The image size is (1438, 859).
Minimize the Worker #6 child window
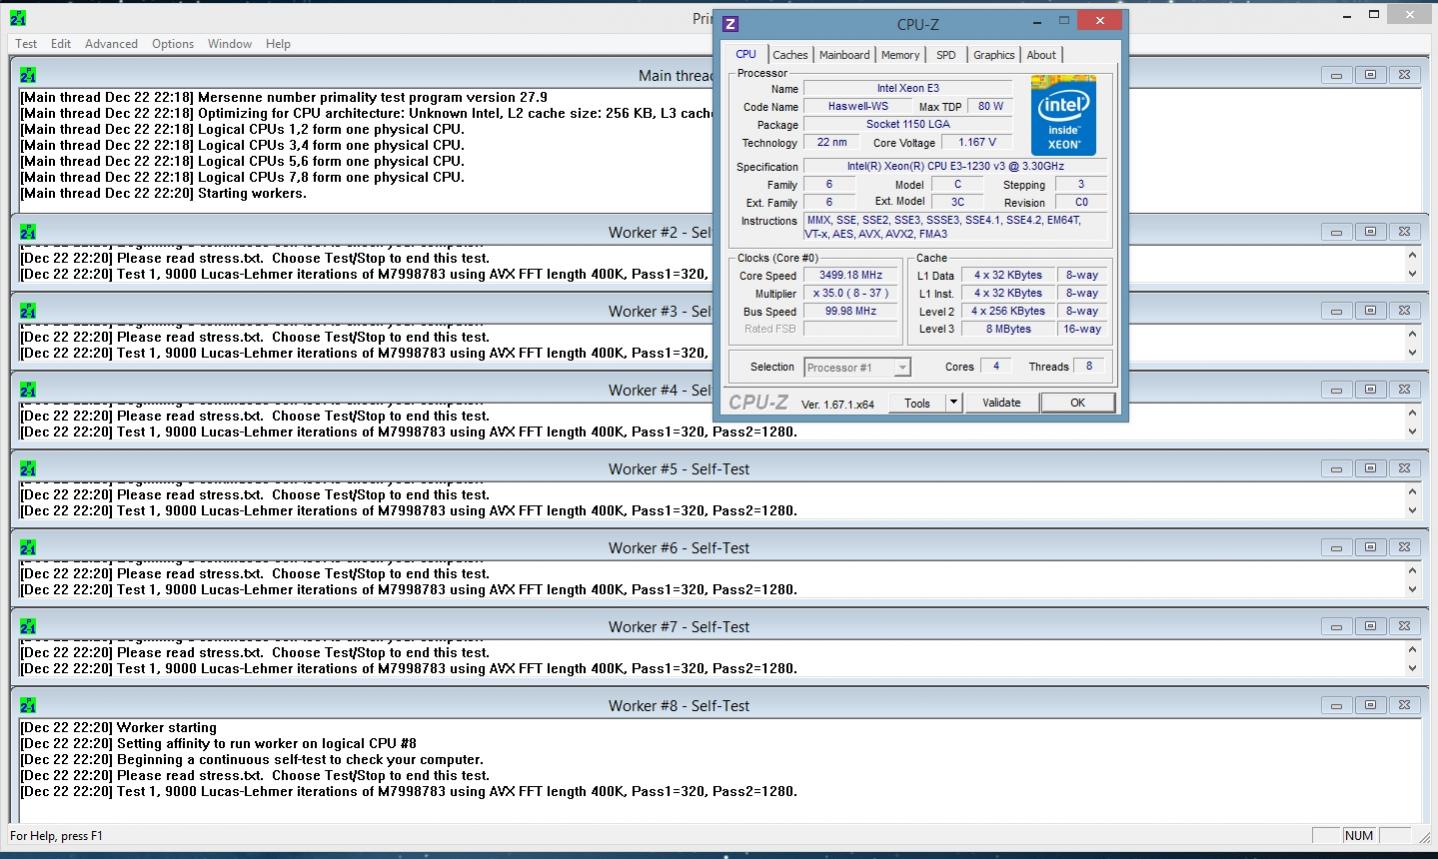click(1336, 548)
